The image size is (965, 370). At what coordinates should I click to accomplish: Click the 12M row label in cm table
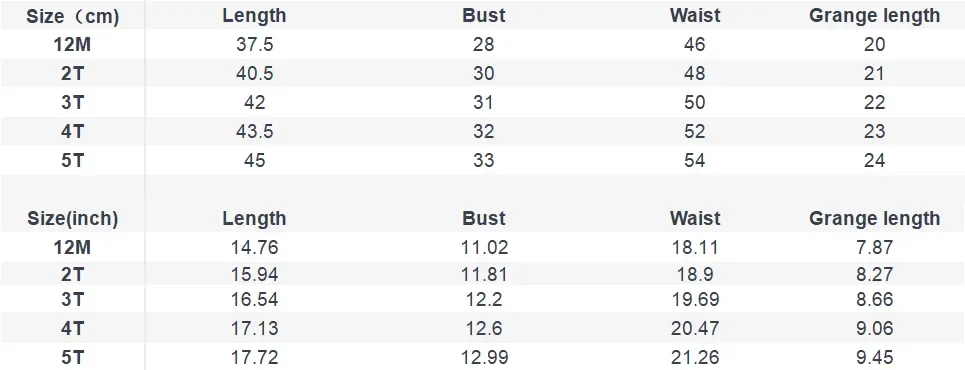pyautogui.click(x=72, y=44)
